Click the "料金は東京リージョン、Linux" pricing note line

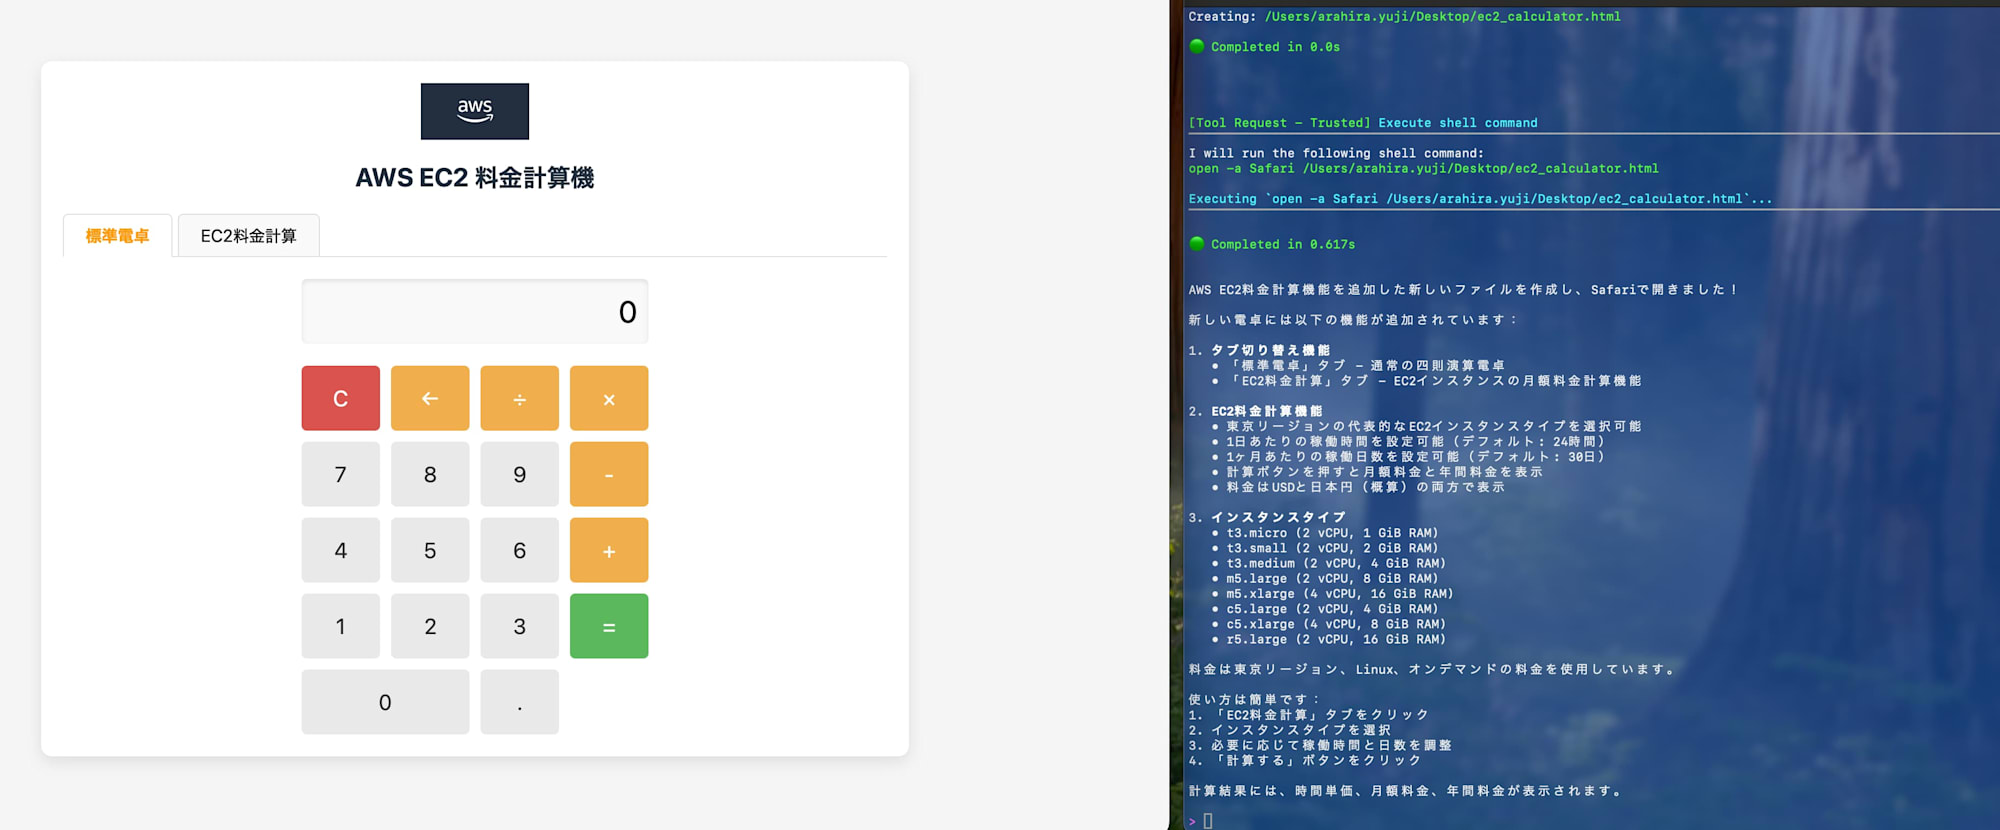[x=1432, y=669]
